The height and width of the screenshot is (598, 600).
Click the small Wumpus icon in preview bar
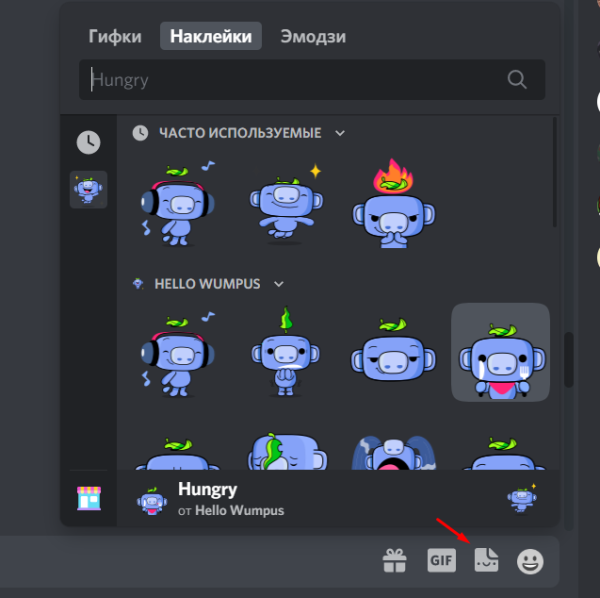(x=519, y=497)
